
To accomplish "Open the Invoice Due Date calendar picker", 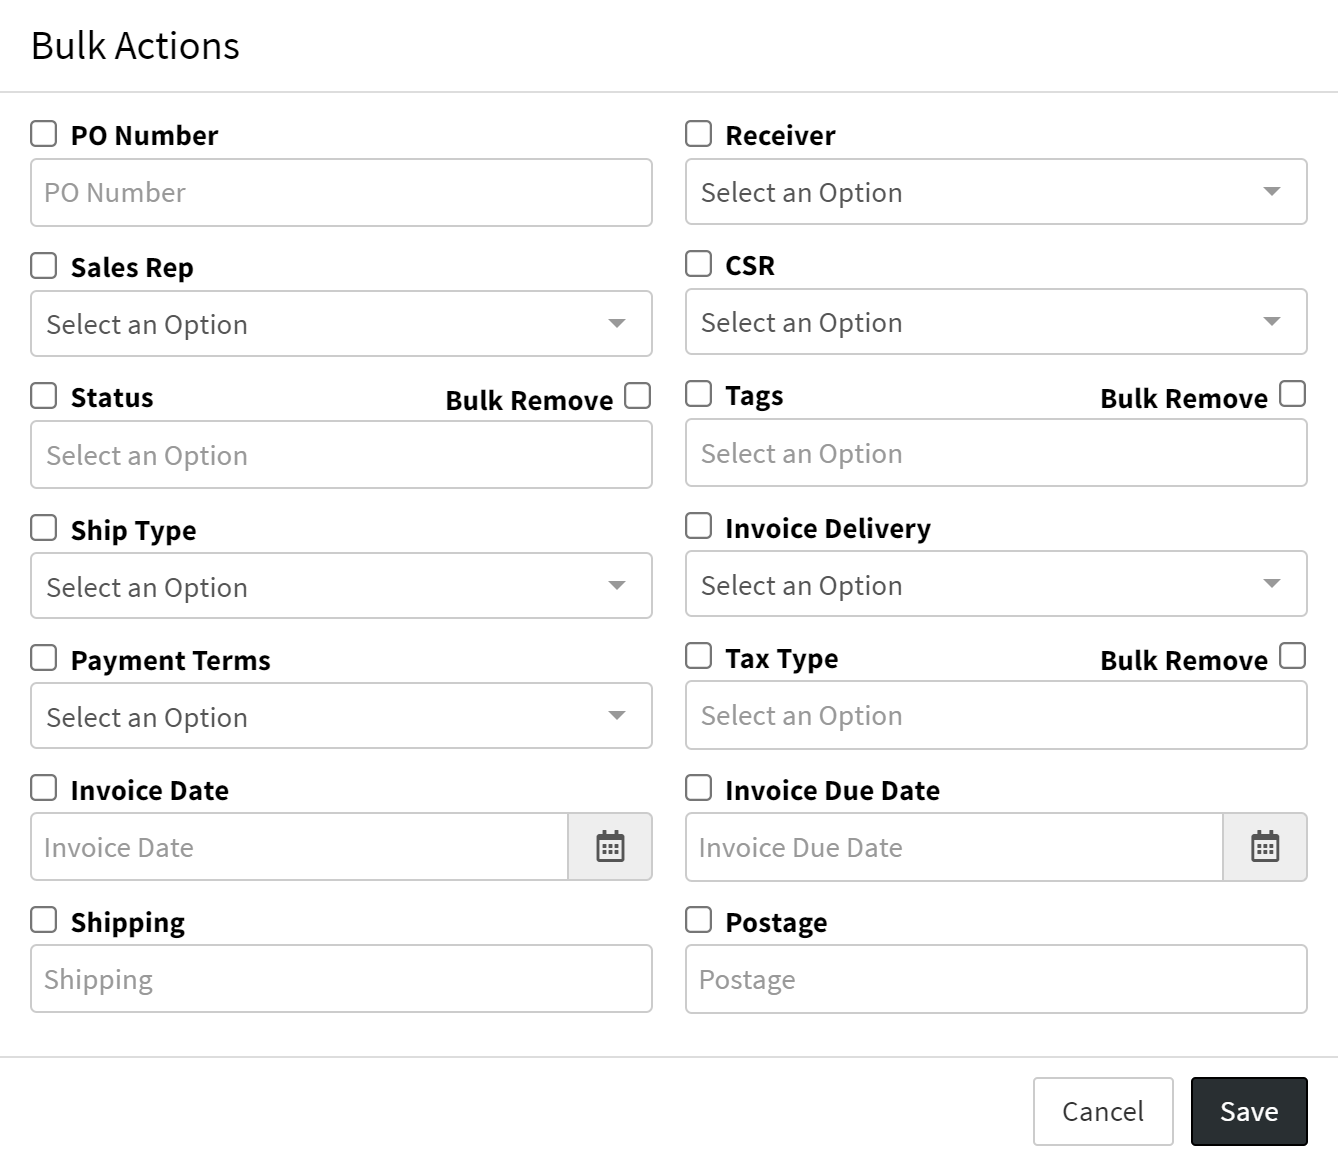I will point(1265,847).
